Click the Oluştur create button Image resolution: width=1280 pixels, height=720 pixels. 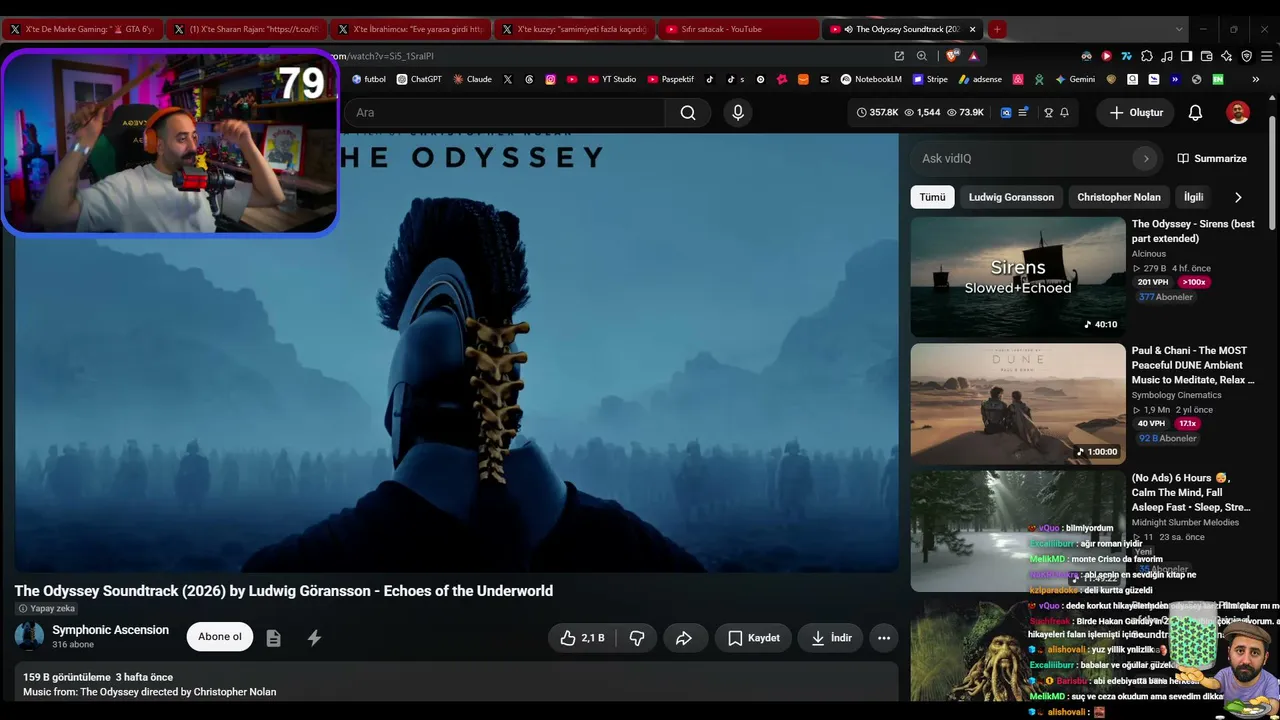[x=1136, y=113]
